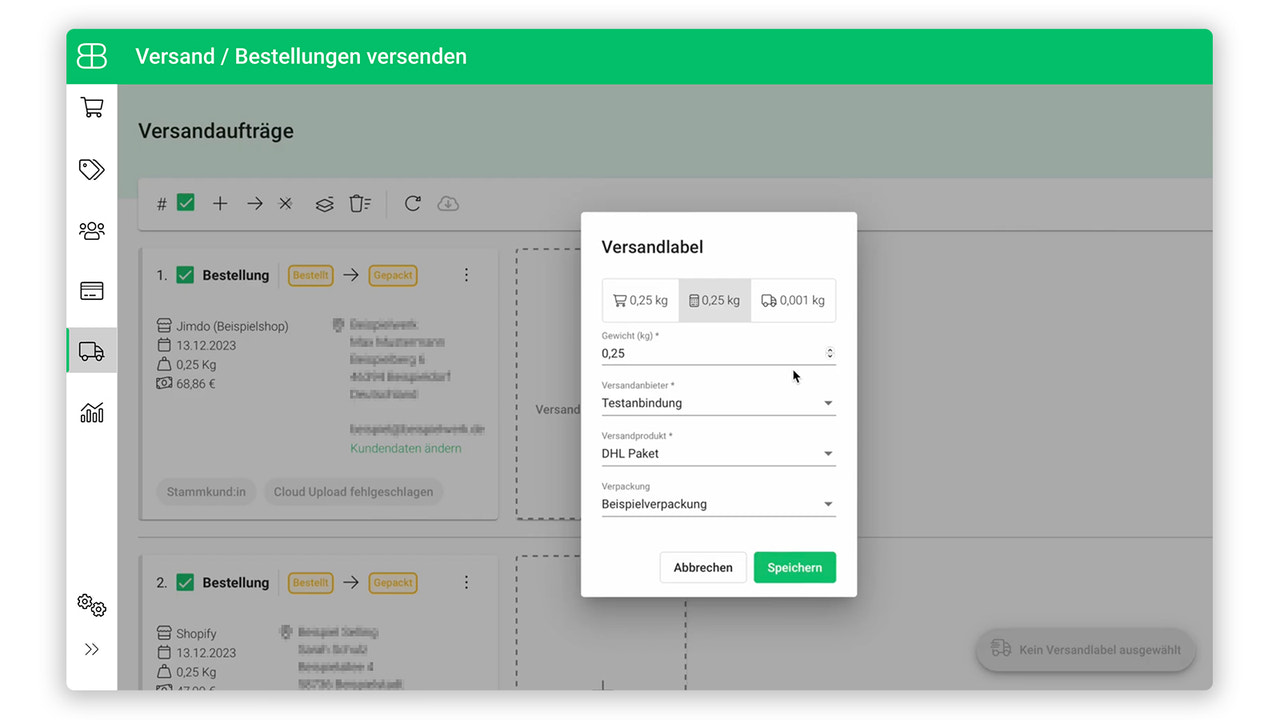This screenshot has height=720, width=1280.
Task: Click the trash delete icon in toolbar
Action: pyautogui.click(x=360, y=203)
